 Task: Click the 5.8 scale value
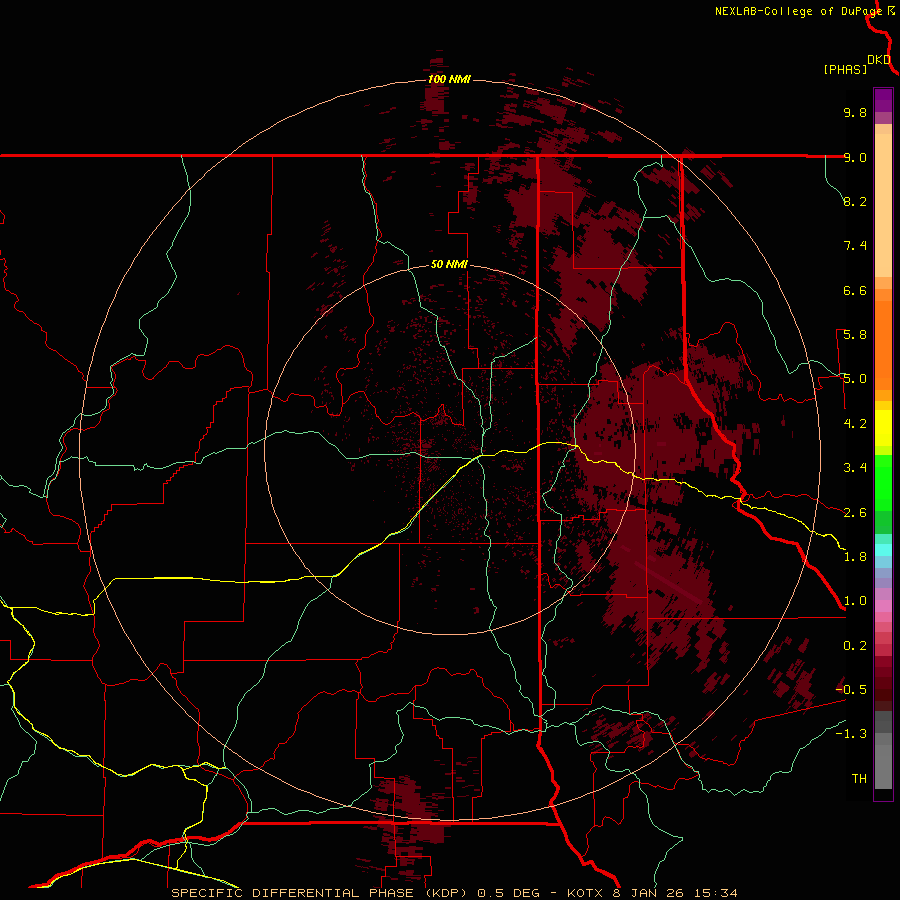click(855, 335)
